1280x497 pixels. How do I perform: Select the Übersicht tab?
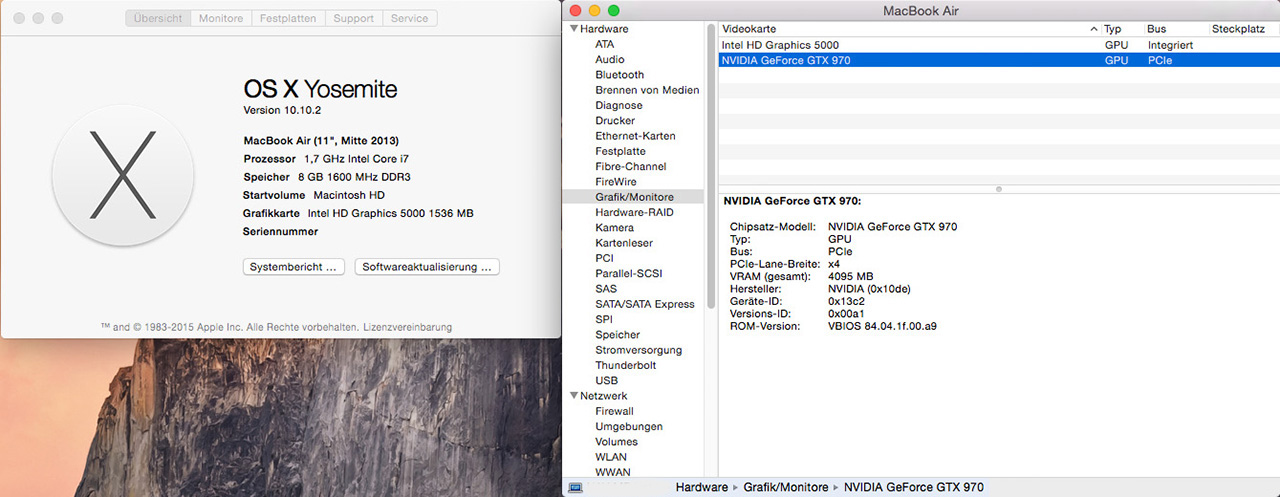pos(158,18)
